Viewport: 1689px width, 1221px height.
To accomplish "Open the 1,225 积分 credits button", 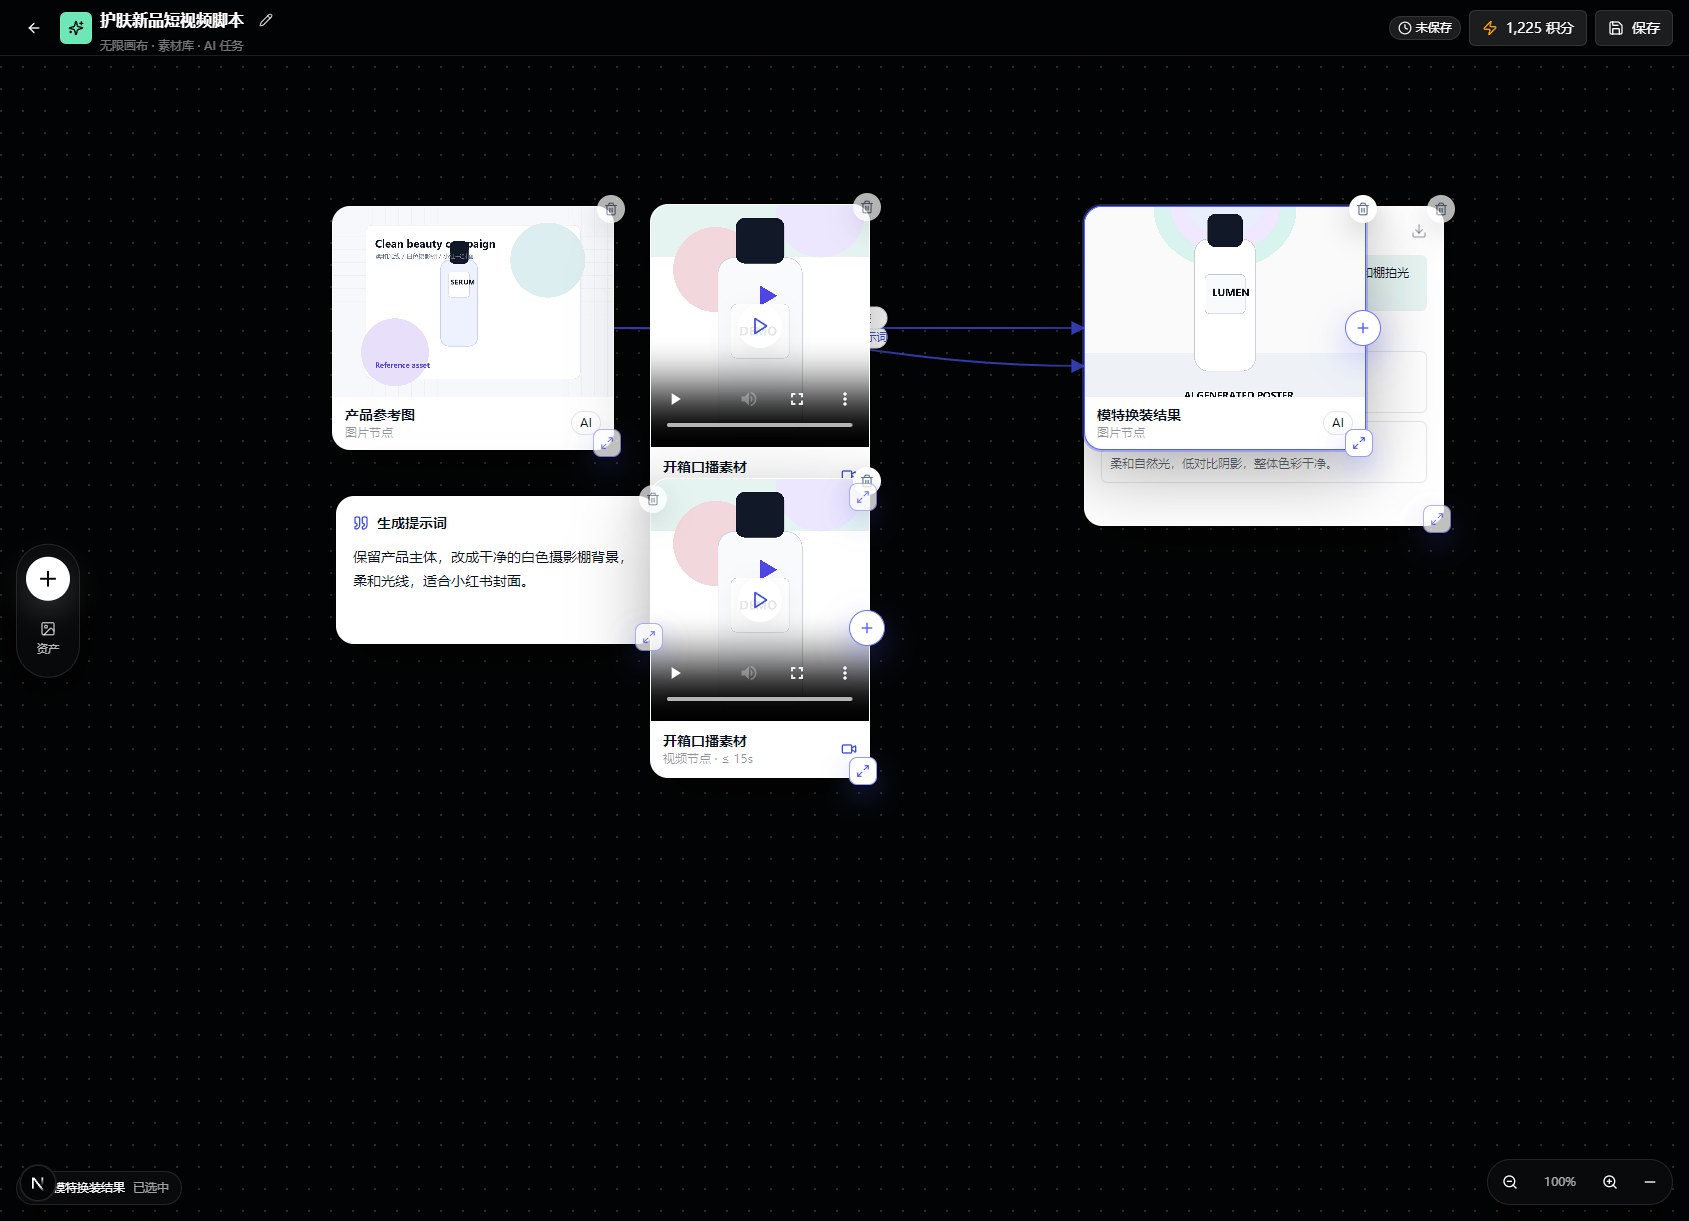I will click(x=1528, y=28).
